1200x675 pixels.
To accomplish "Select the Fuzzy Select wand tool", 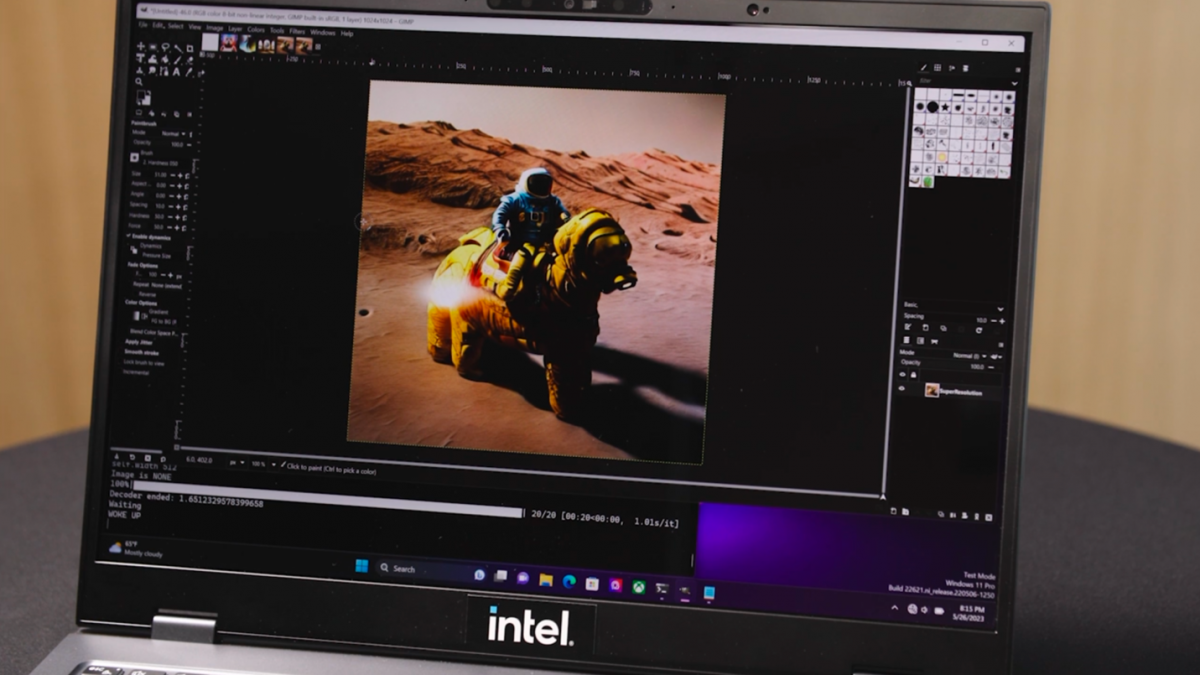I will [x=178, y=48].
